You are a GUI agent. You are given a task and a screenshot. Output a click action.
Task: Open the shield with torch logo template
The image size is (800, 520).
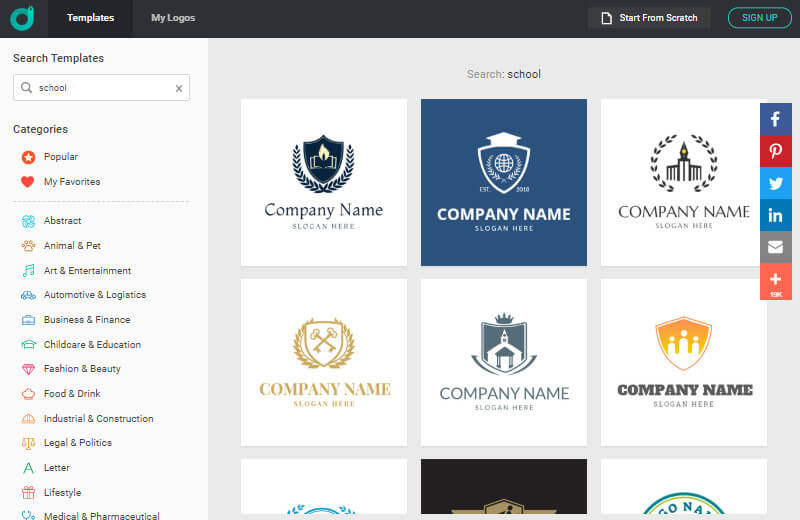pos(324,182)
